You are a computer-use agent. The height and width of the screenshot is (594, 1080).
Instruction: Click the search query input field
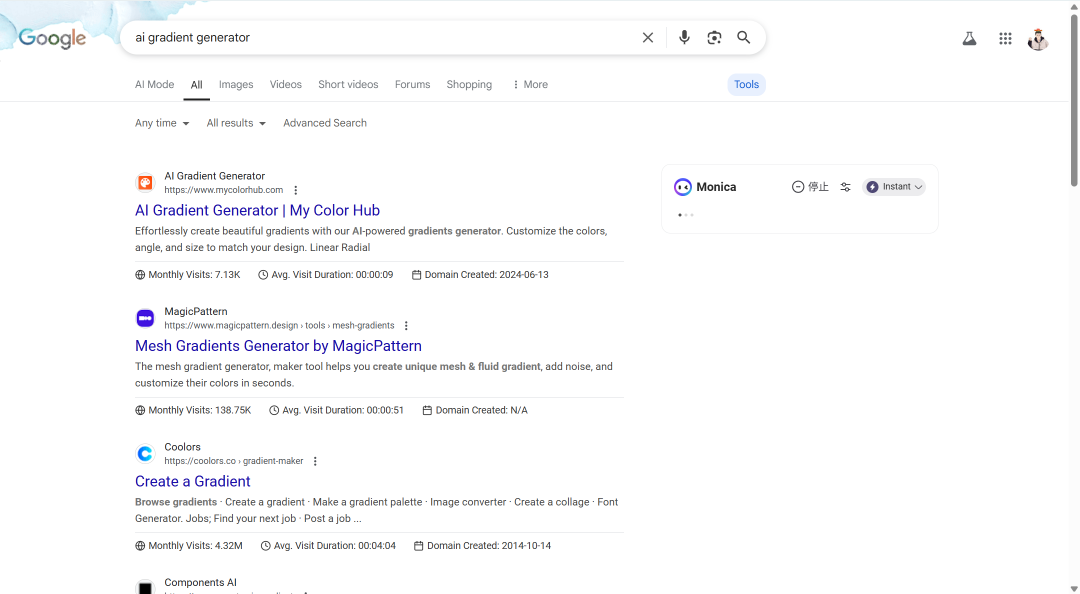coord(382,38)
